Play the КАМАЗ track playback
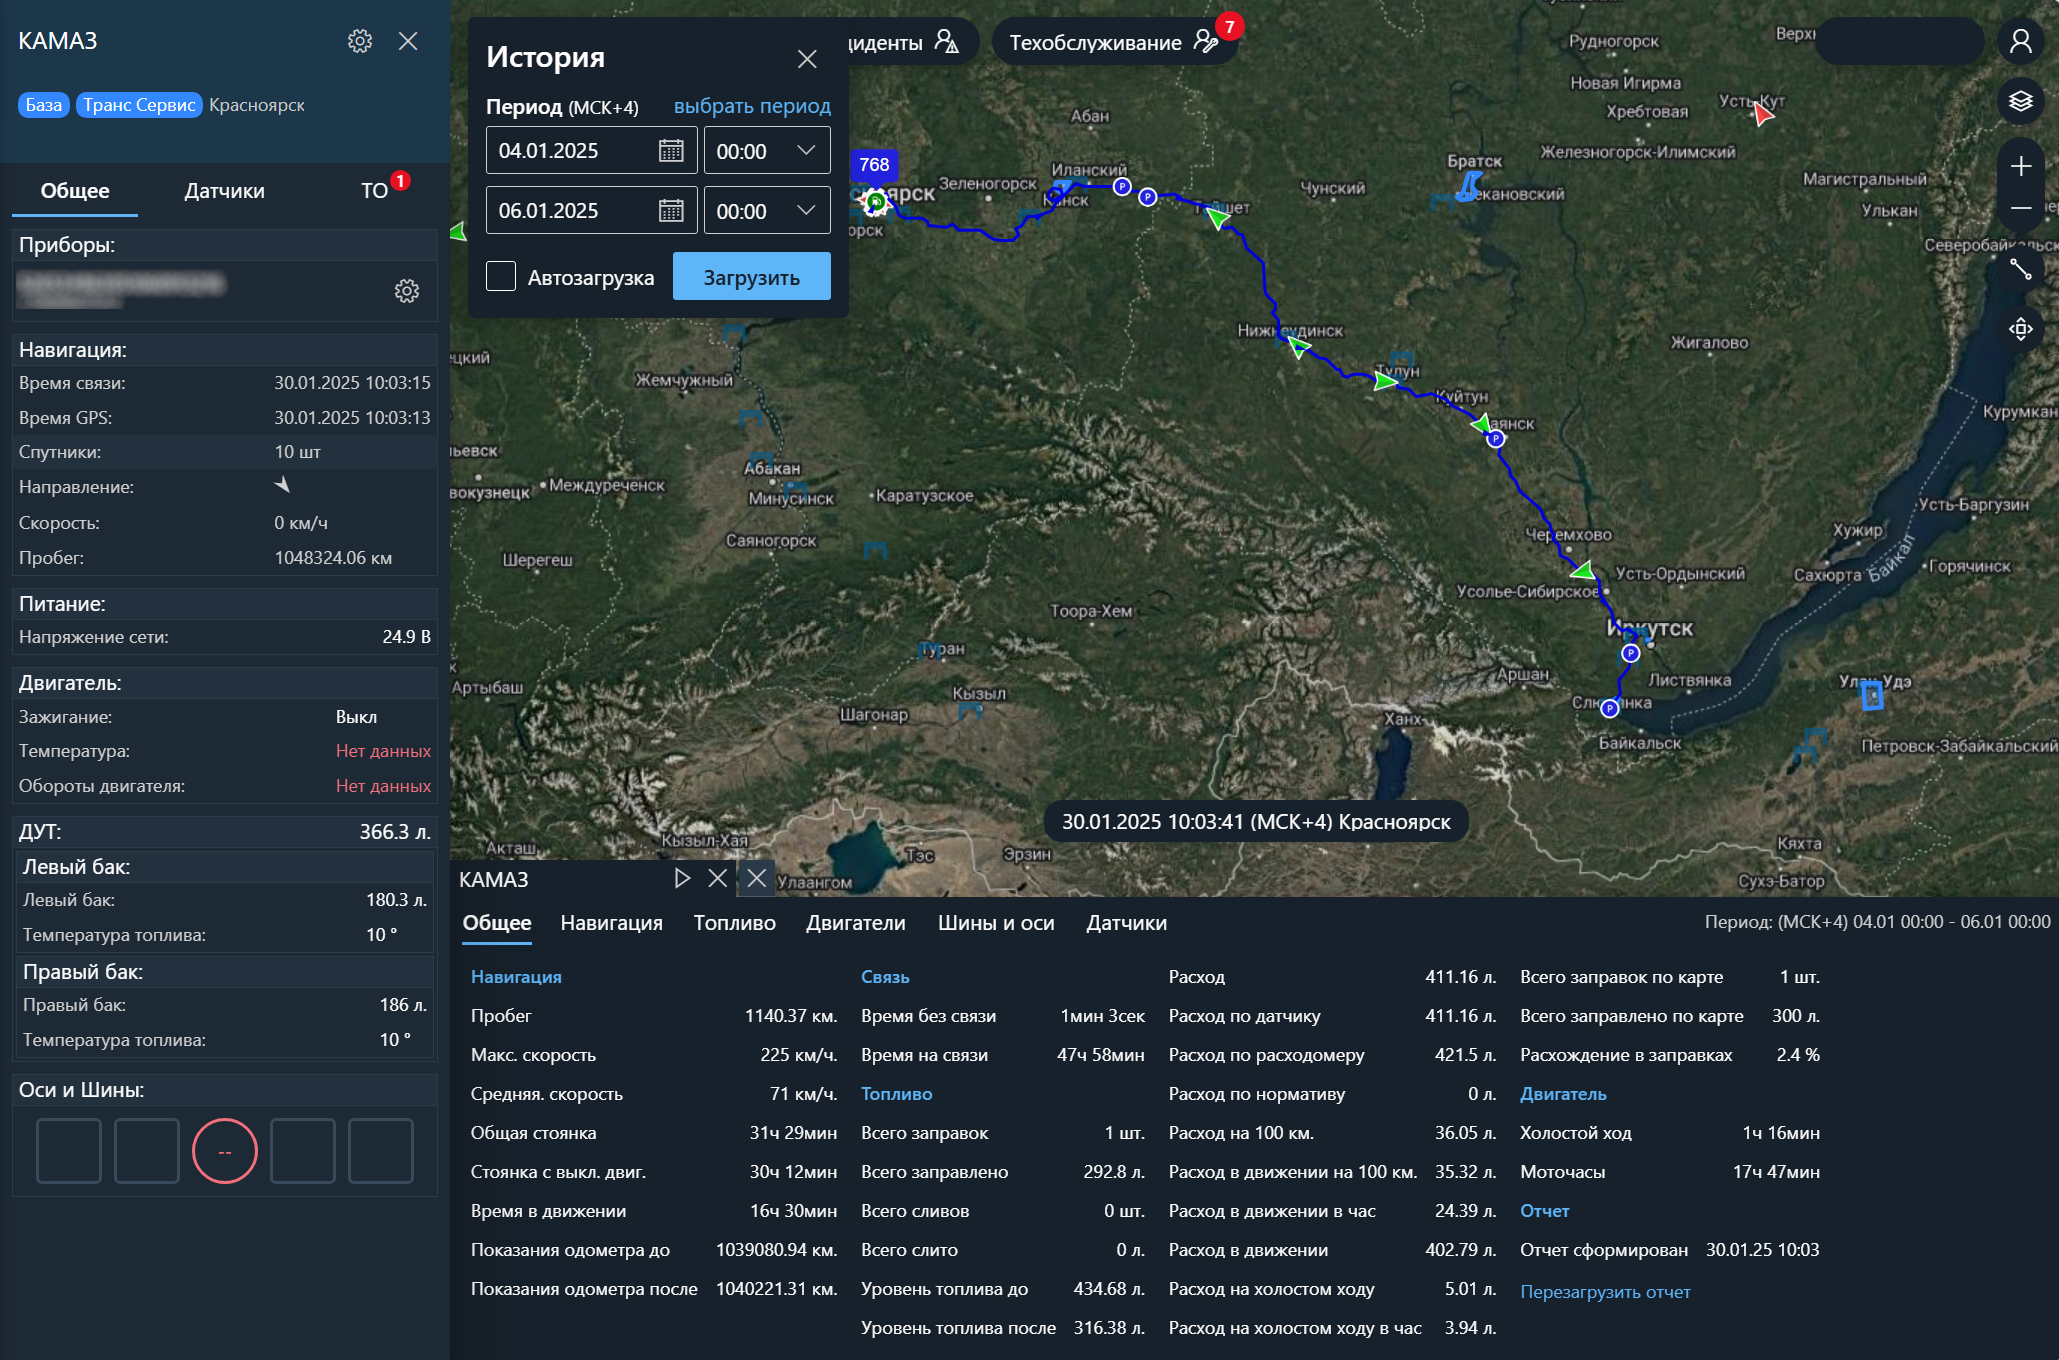The image size is (2059, 1360). coord(682,878)
